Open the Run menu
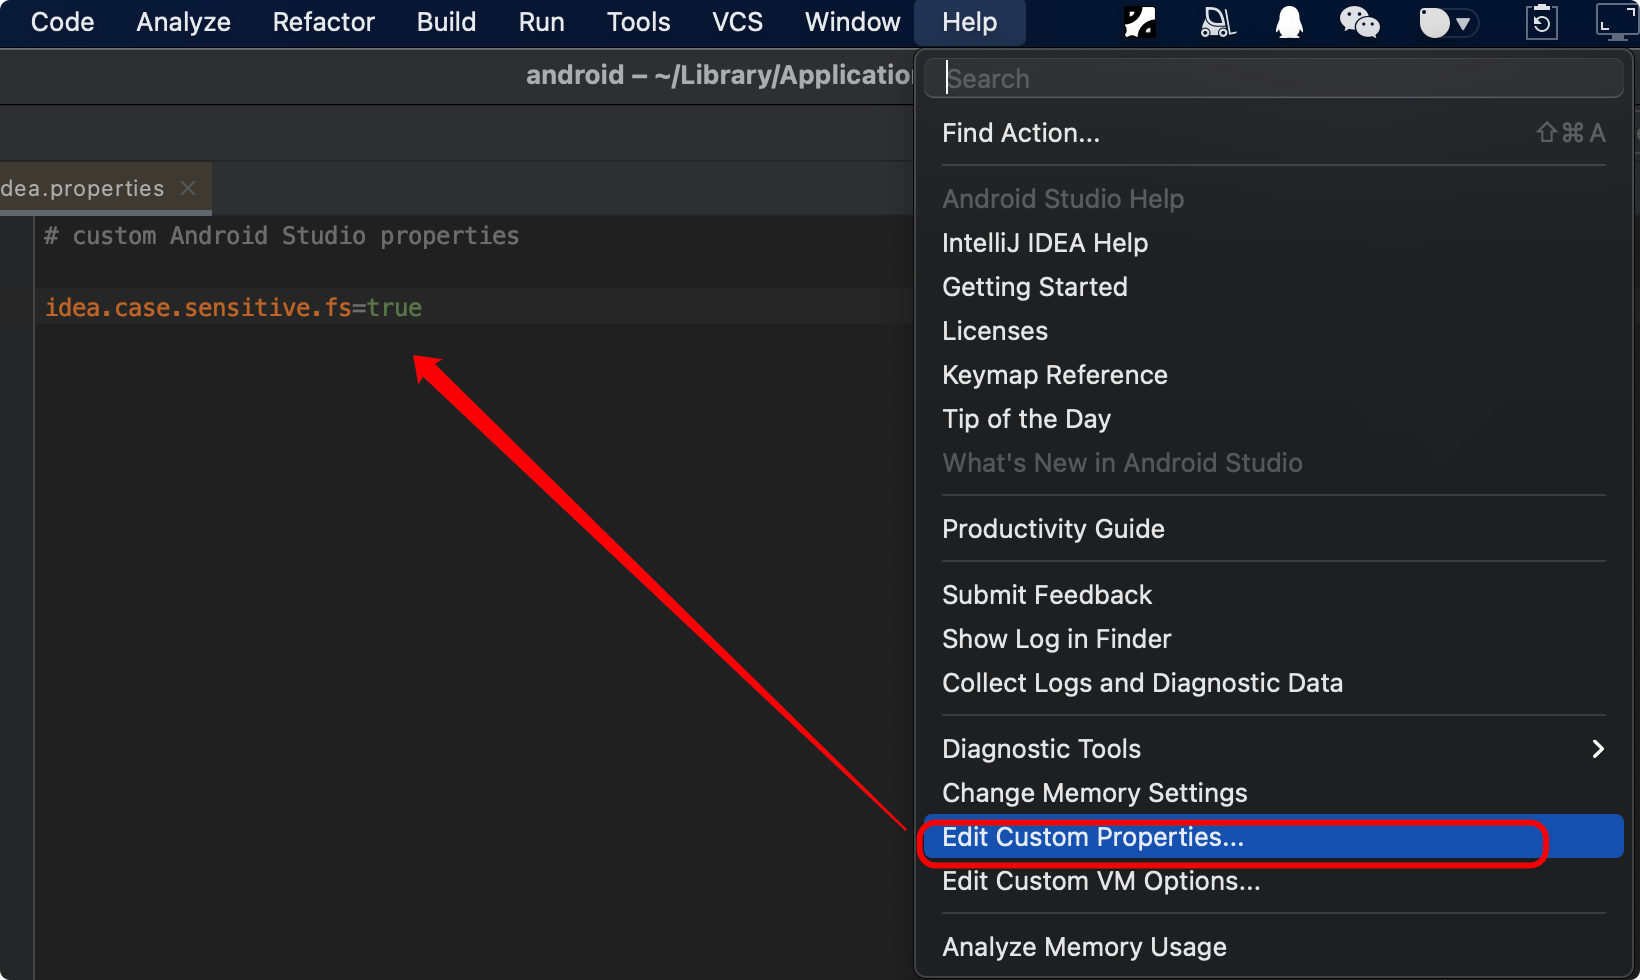Image resolution: width=1640 pixels, height=980 pixels. 542,22
